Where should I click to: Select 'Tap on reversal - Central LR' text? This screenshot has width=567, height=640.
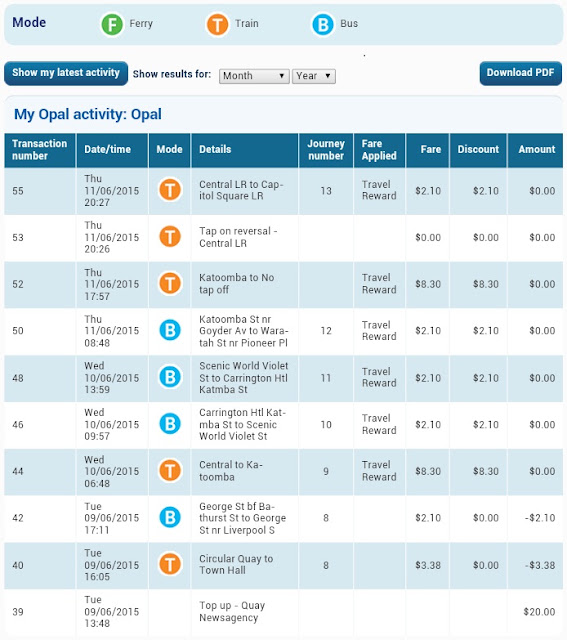pyautogui.click(x=238, y=237)
